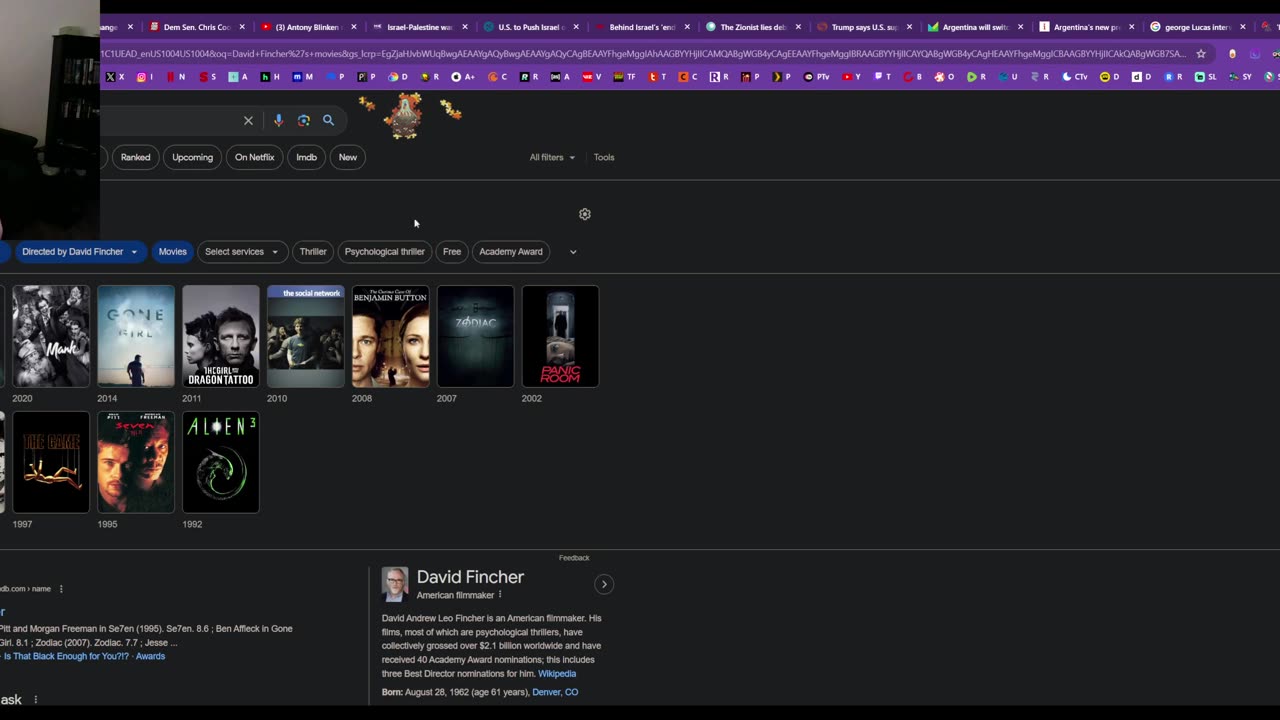Open the TF bookmark

point(624,77)
